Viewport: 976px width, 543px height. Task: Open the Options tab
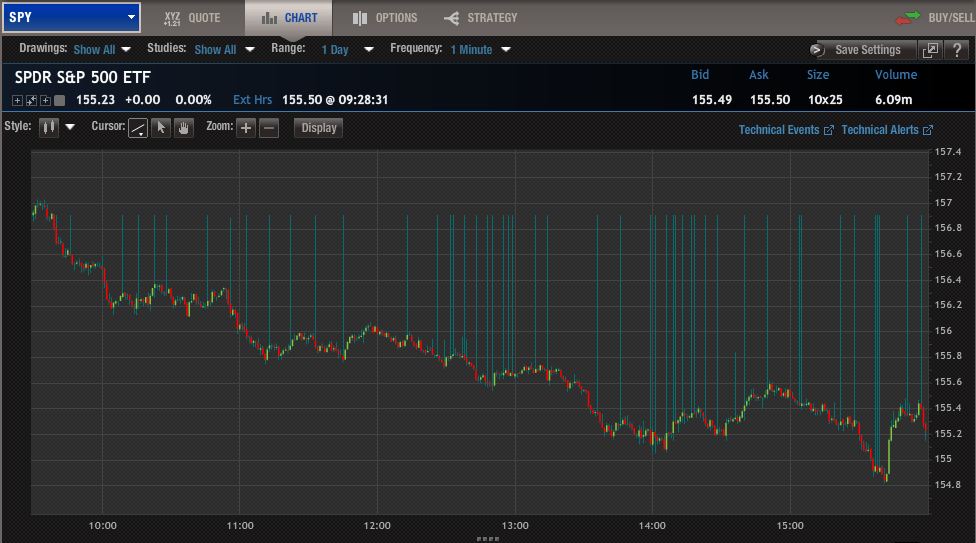tap(385, 18)
